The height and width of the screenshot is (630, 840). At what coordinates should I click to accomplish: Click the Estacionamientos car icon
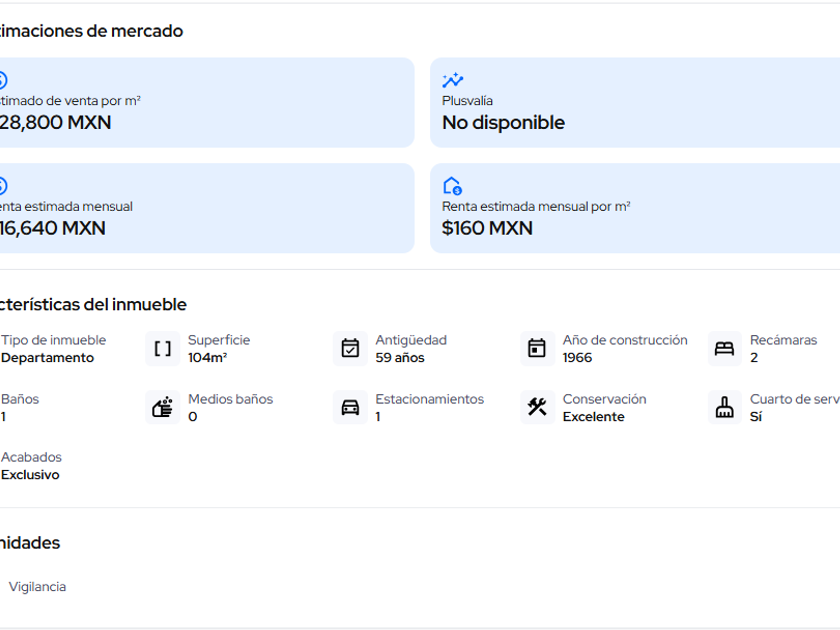(x=350, y=407)
